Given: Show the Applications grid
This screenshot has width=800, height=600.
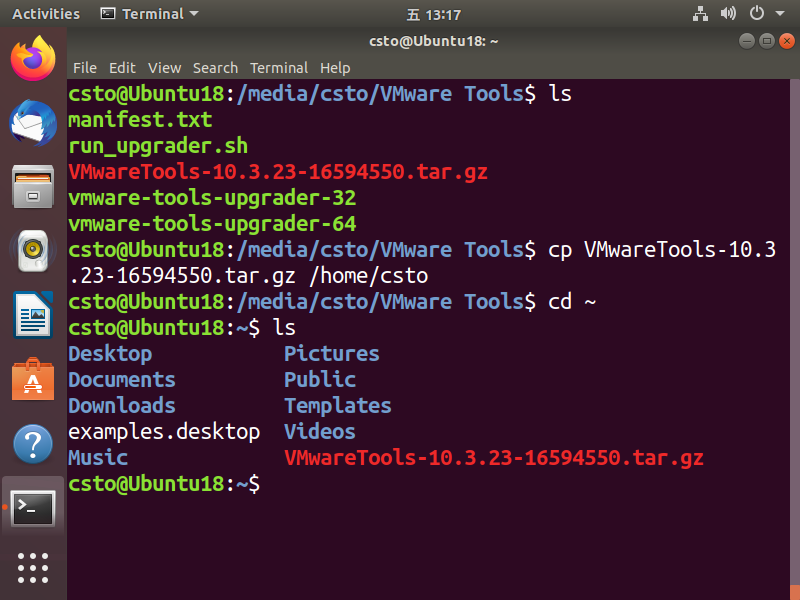Looking at the screenshot, I should pos(32,568).
